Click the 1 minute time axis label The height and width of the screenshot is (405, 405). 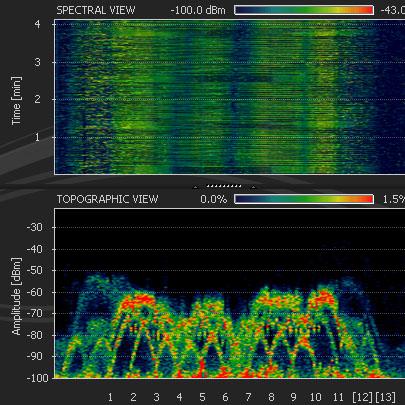[37, 137]
